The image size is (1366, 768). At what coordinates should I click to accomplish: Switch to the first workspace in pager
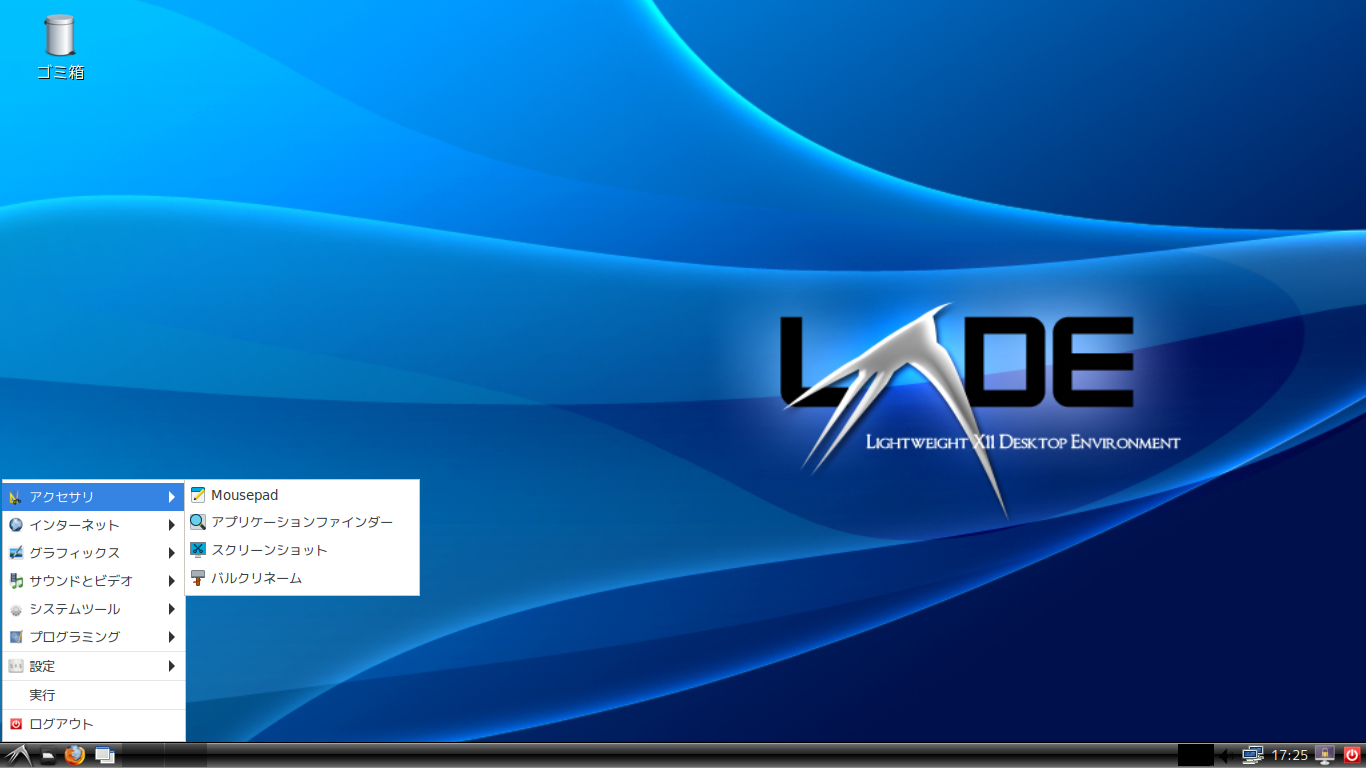[143, 755]
